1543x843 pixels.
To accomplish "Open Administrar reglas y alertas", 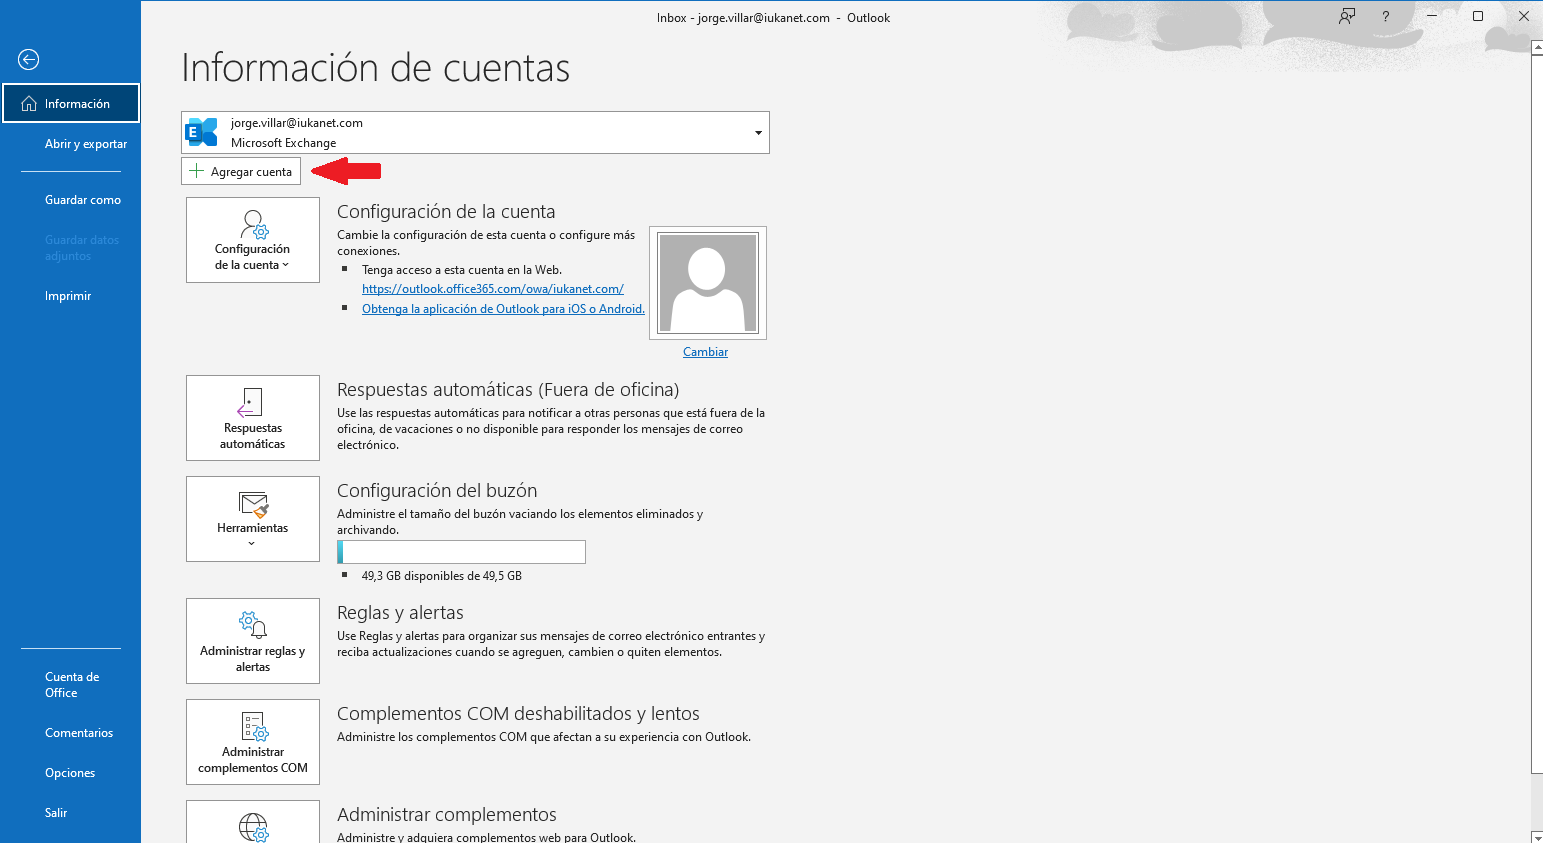I will point(253,641).
